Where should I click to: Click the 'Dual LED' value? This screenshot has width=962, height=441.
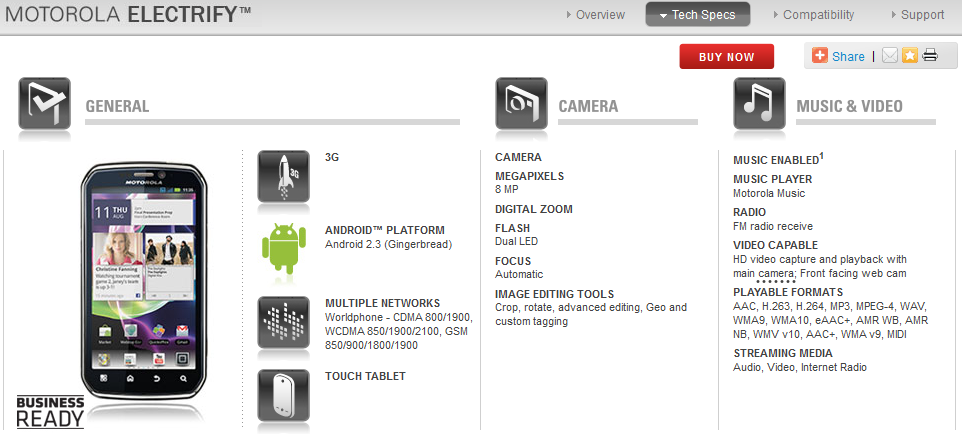(517, 241)
